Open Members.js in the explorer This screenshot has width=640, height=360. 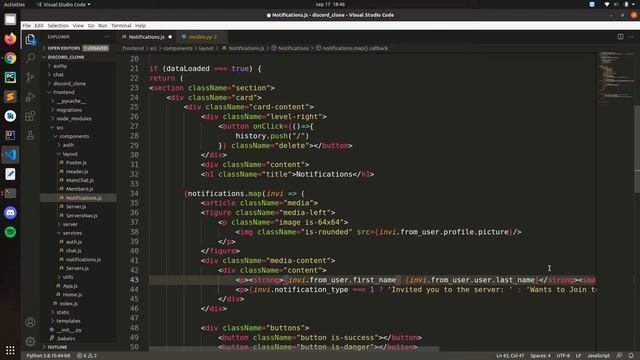pyautogui.click(x=80, y=189)
